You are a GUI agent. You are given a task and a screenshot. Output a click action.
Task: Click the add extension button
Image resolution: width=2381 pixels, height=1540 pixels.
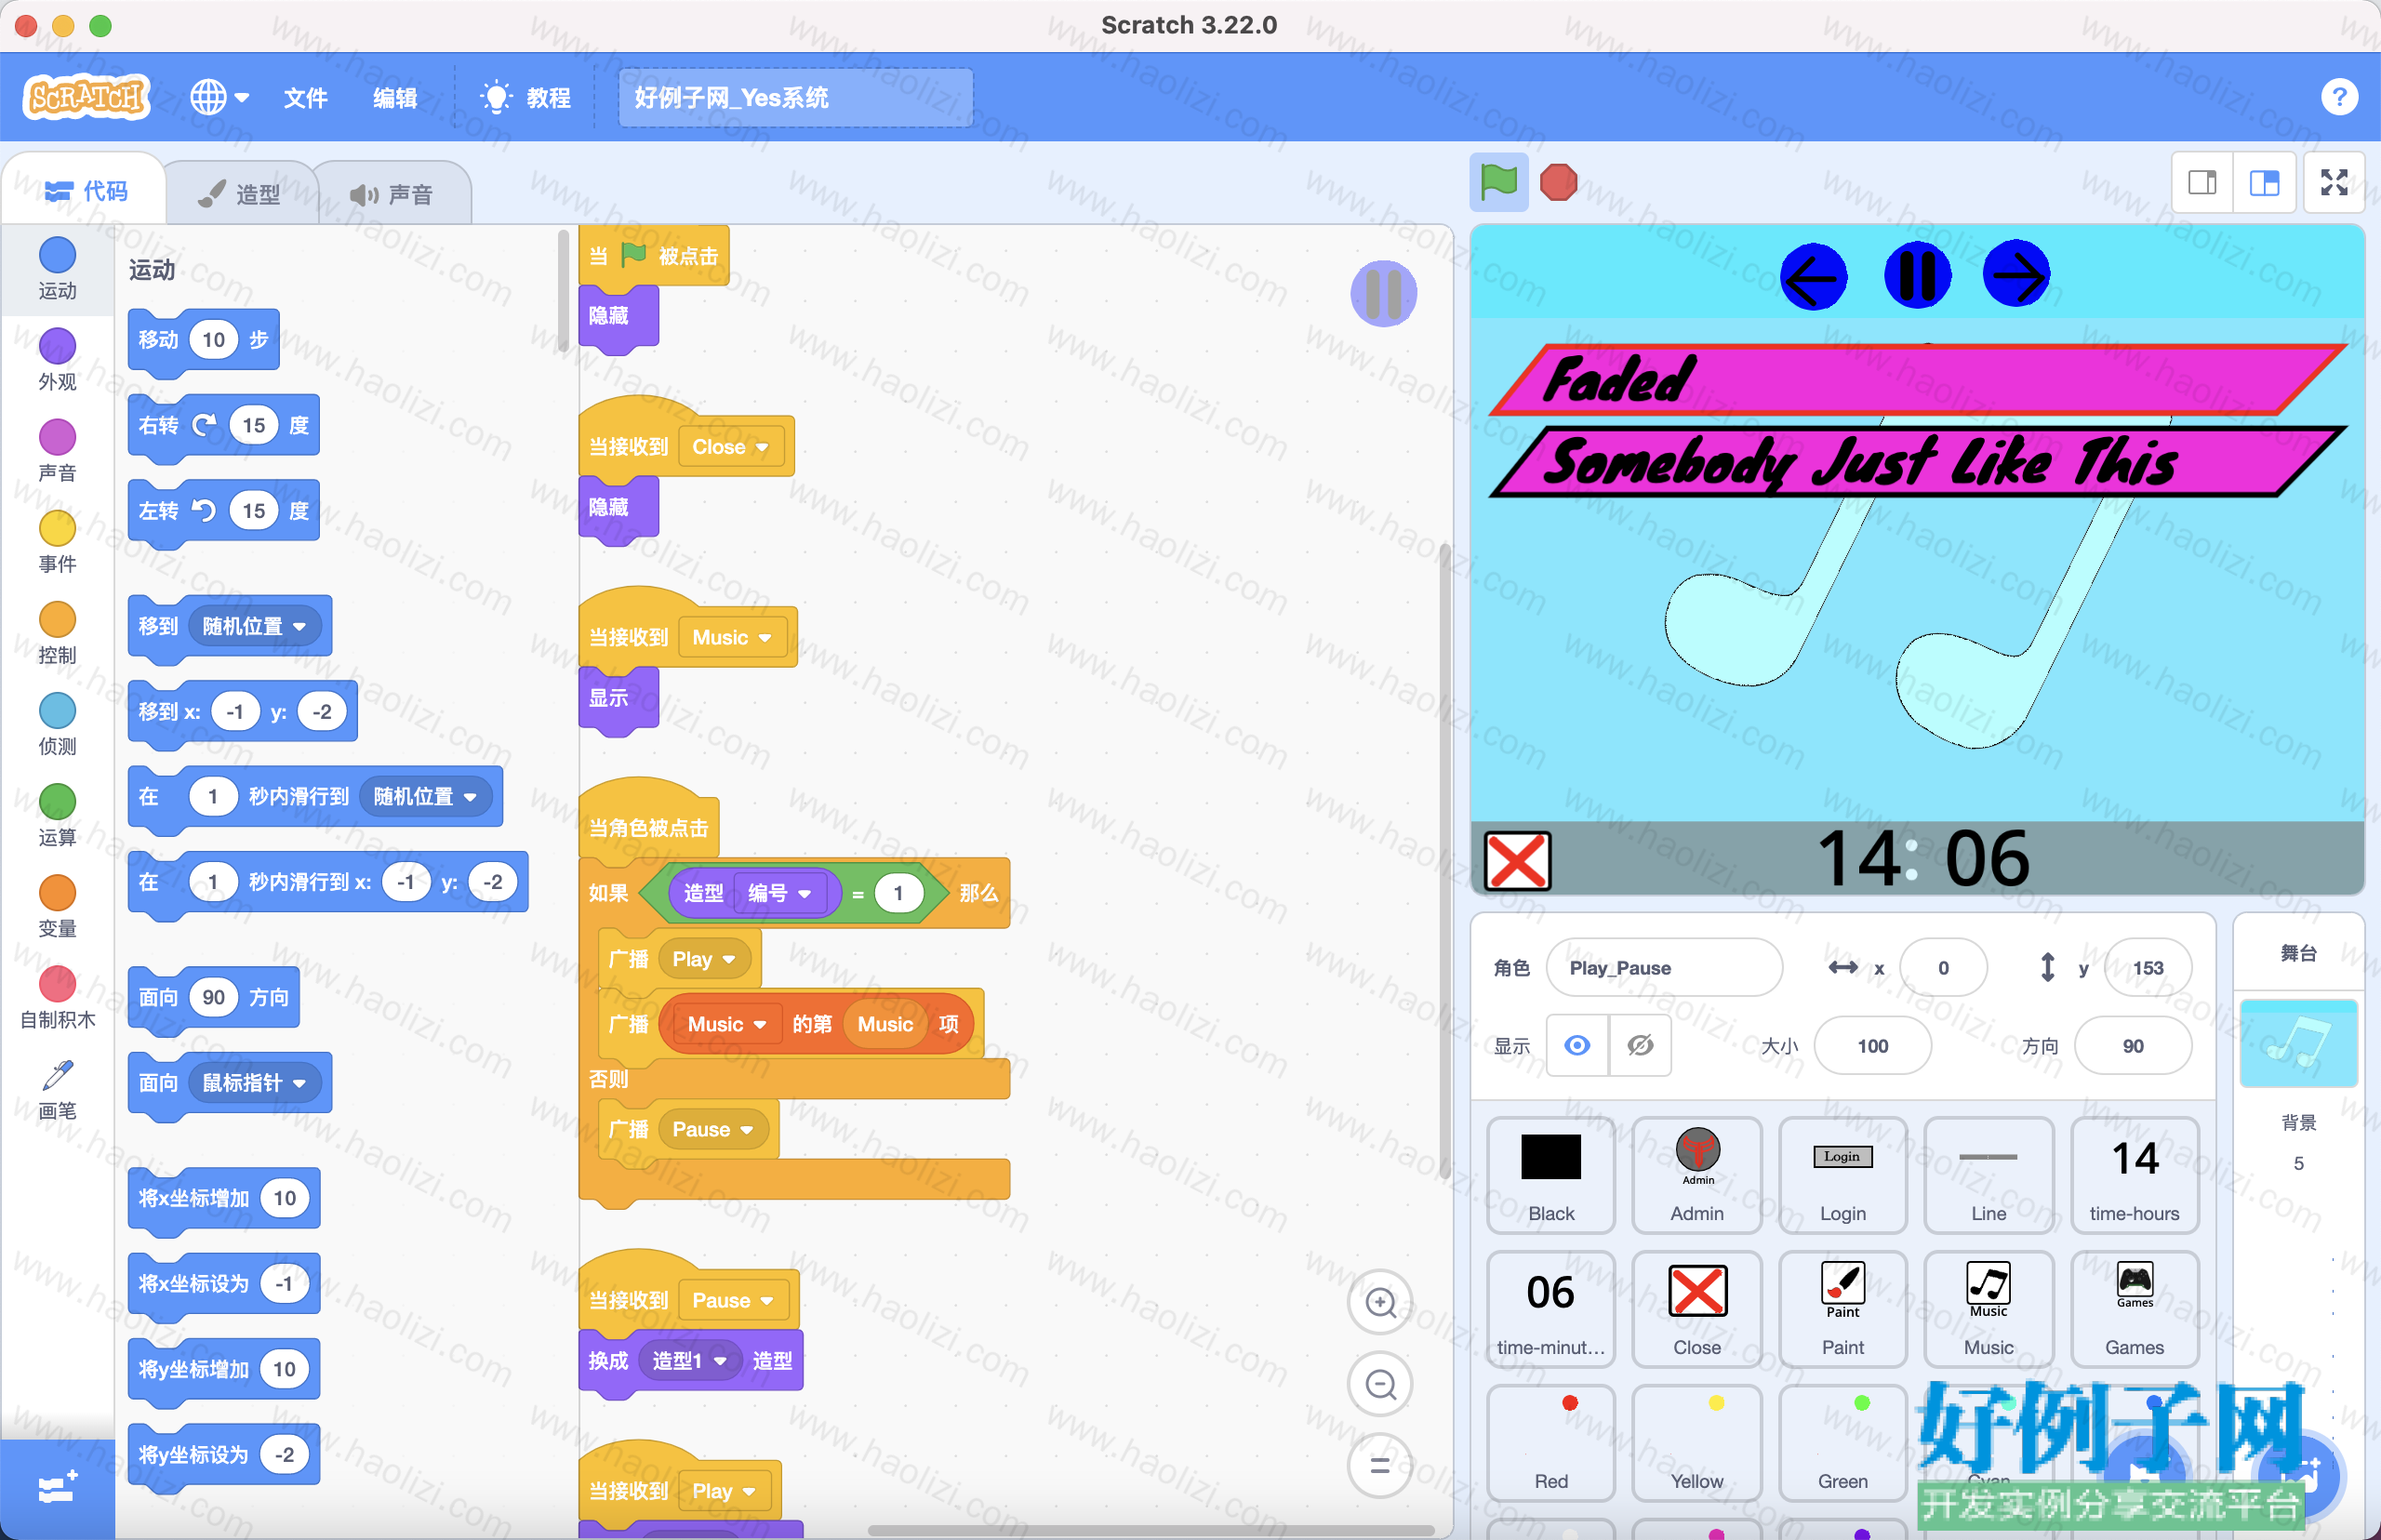coord(57,1488)
